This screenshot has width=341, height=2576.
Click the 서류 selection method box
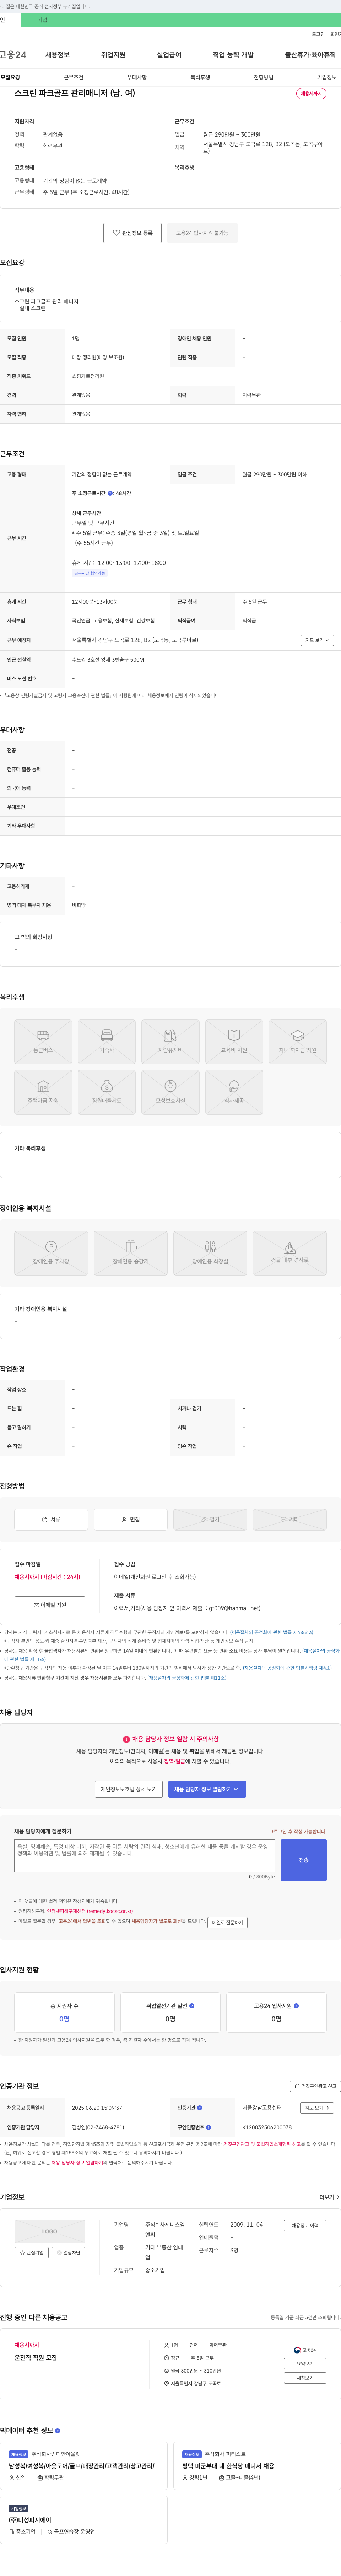(51, 1519)
